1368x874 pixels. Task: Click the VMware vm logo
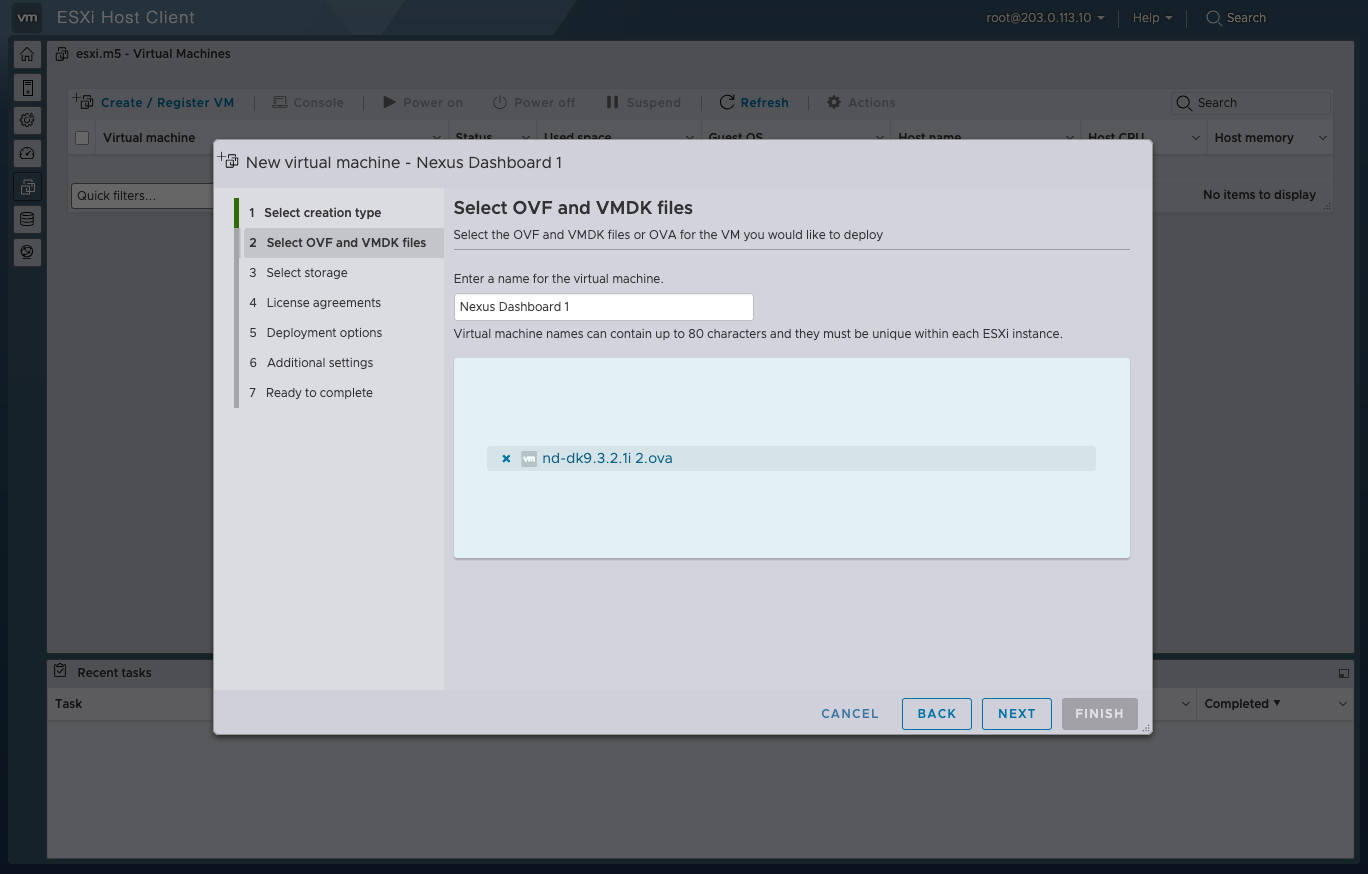pyautogui.click(x=28, y=17)
